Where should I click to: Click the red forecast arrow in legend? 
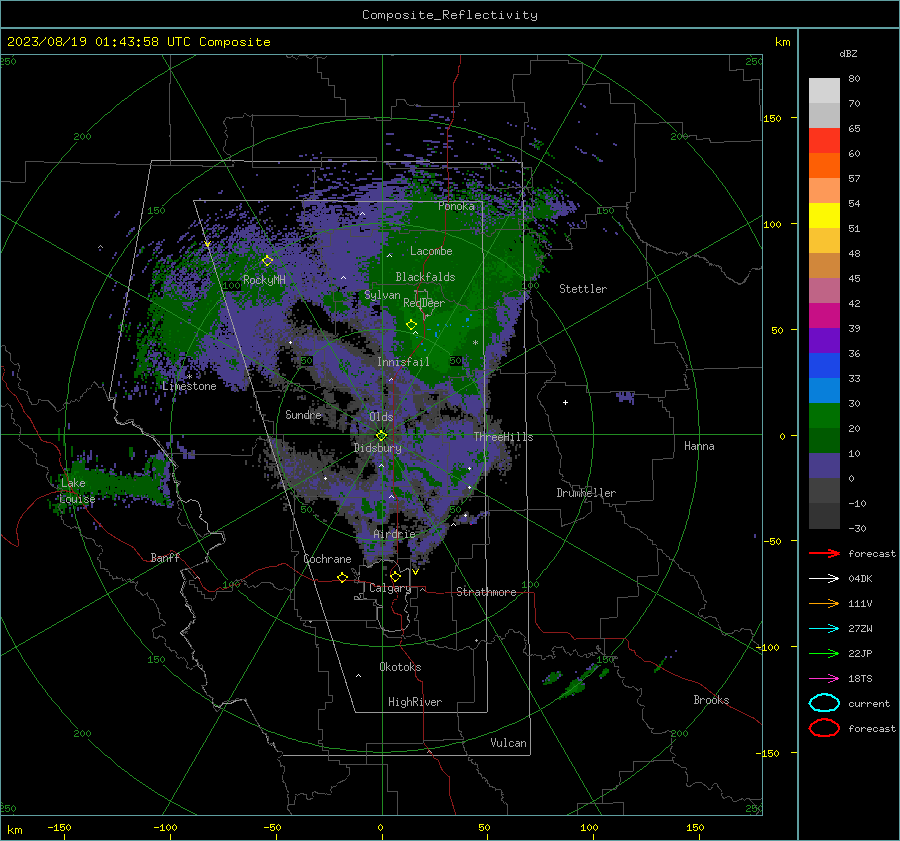point(824,553)
